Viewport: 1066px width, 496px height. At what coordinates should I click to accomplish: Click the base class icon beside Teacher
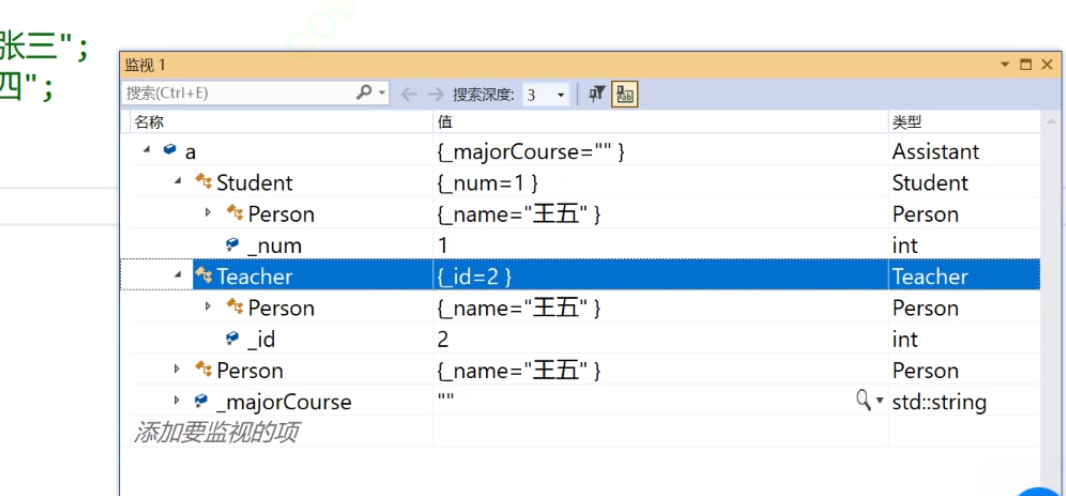click(203, 276)
